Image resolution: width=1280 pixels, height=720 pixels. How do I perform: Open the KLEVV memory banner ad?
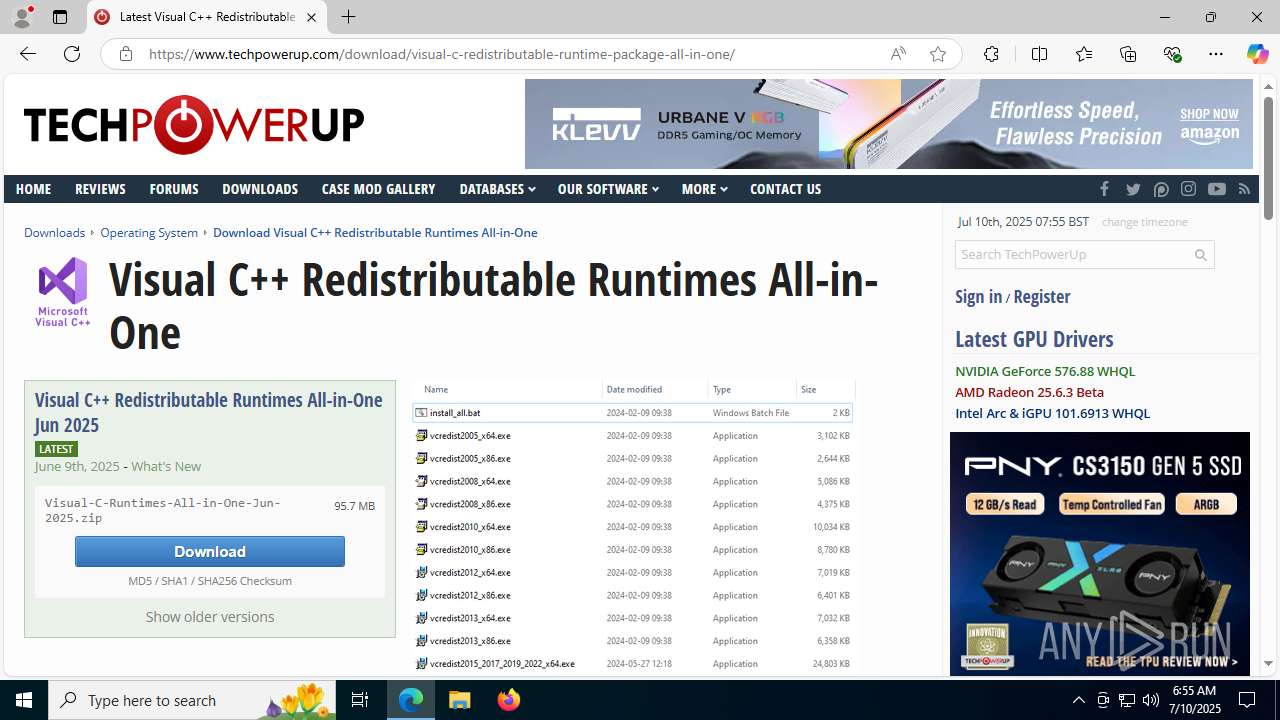coord(888,124)
